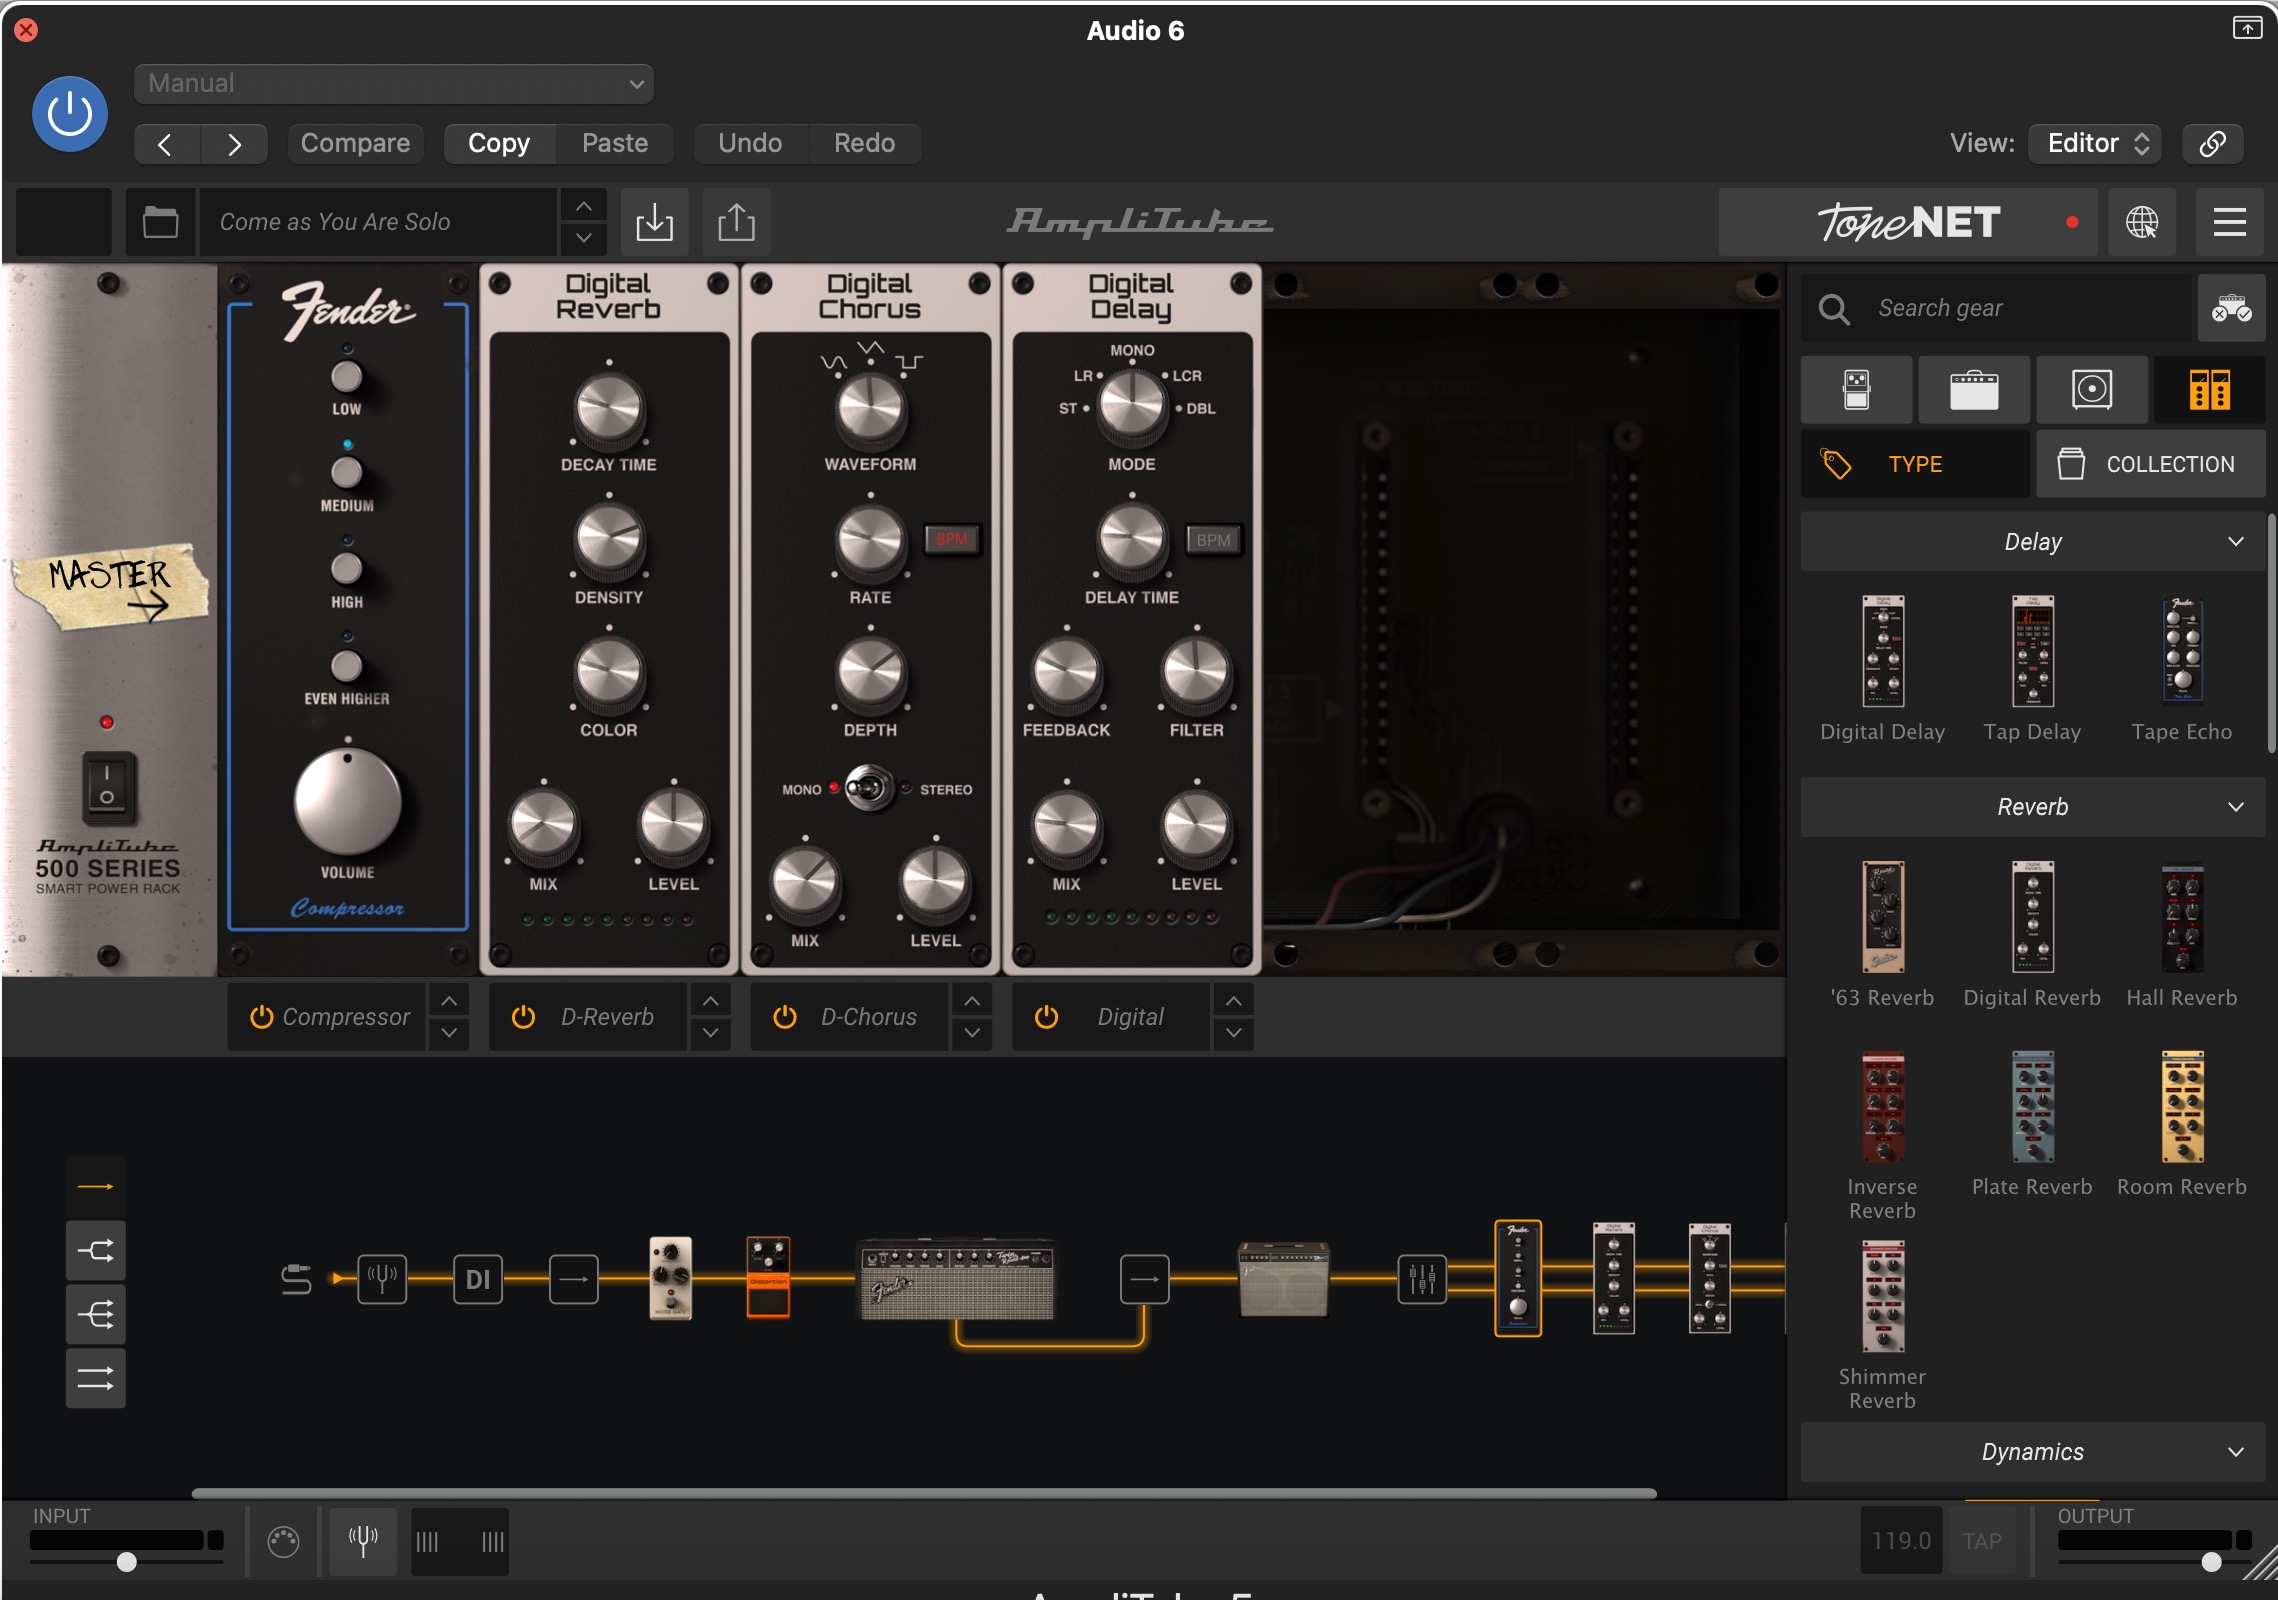Open the preset folder browser icon
The height and width of the screenshot is (1600, 2278).
coord(160,222)
